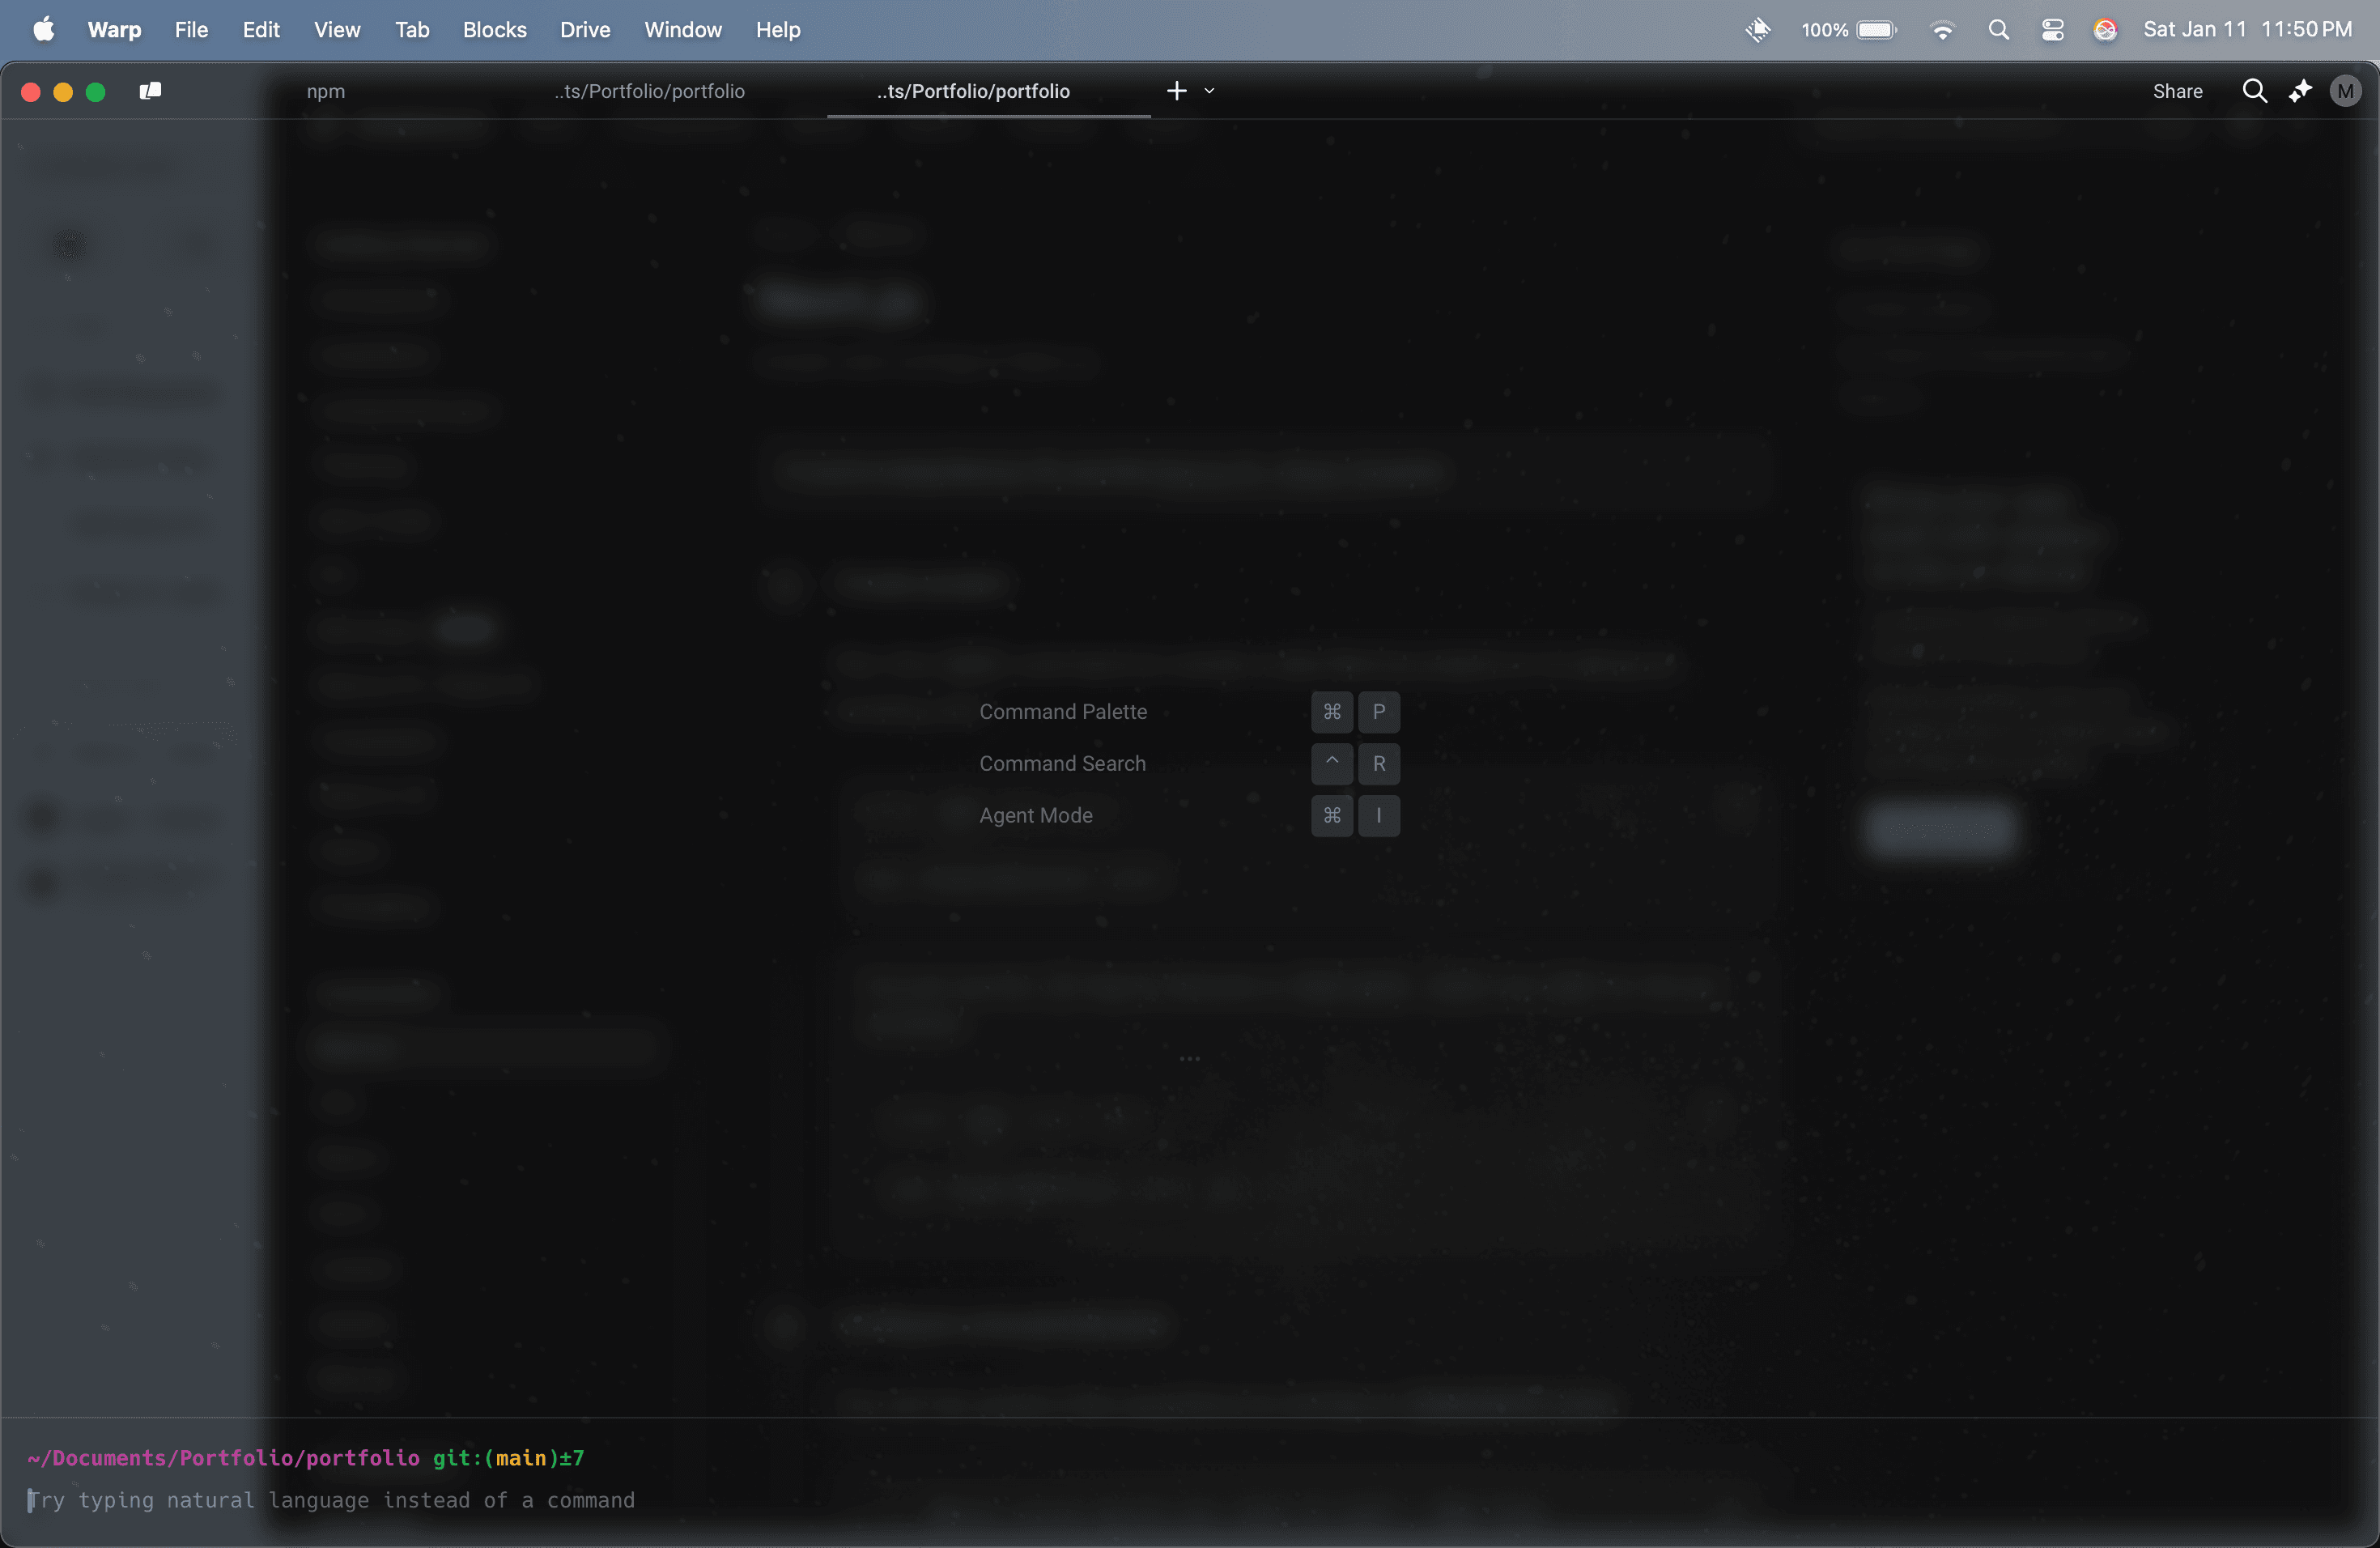Open the Drive menu
Screen dimensions: 2380x1548
click(585, 30)
